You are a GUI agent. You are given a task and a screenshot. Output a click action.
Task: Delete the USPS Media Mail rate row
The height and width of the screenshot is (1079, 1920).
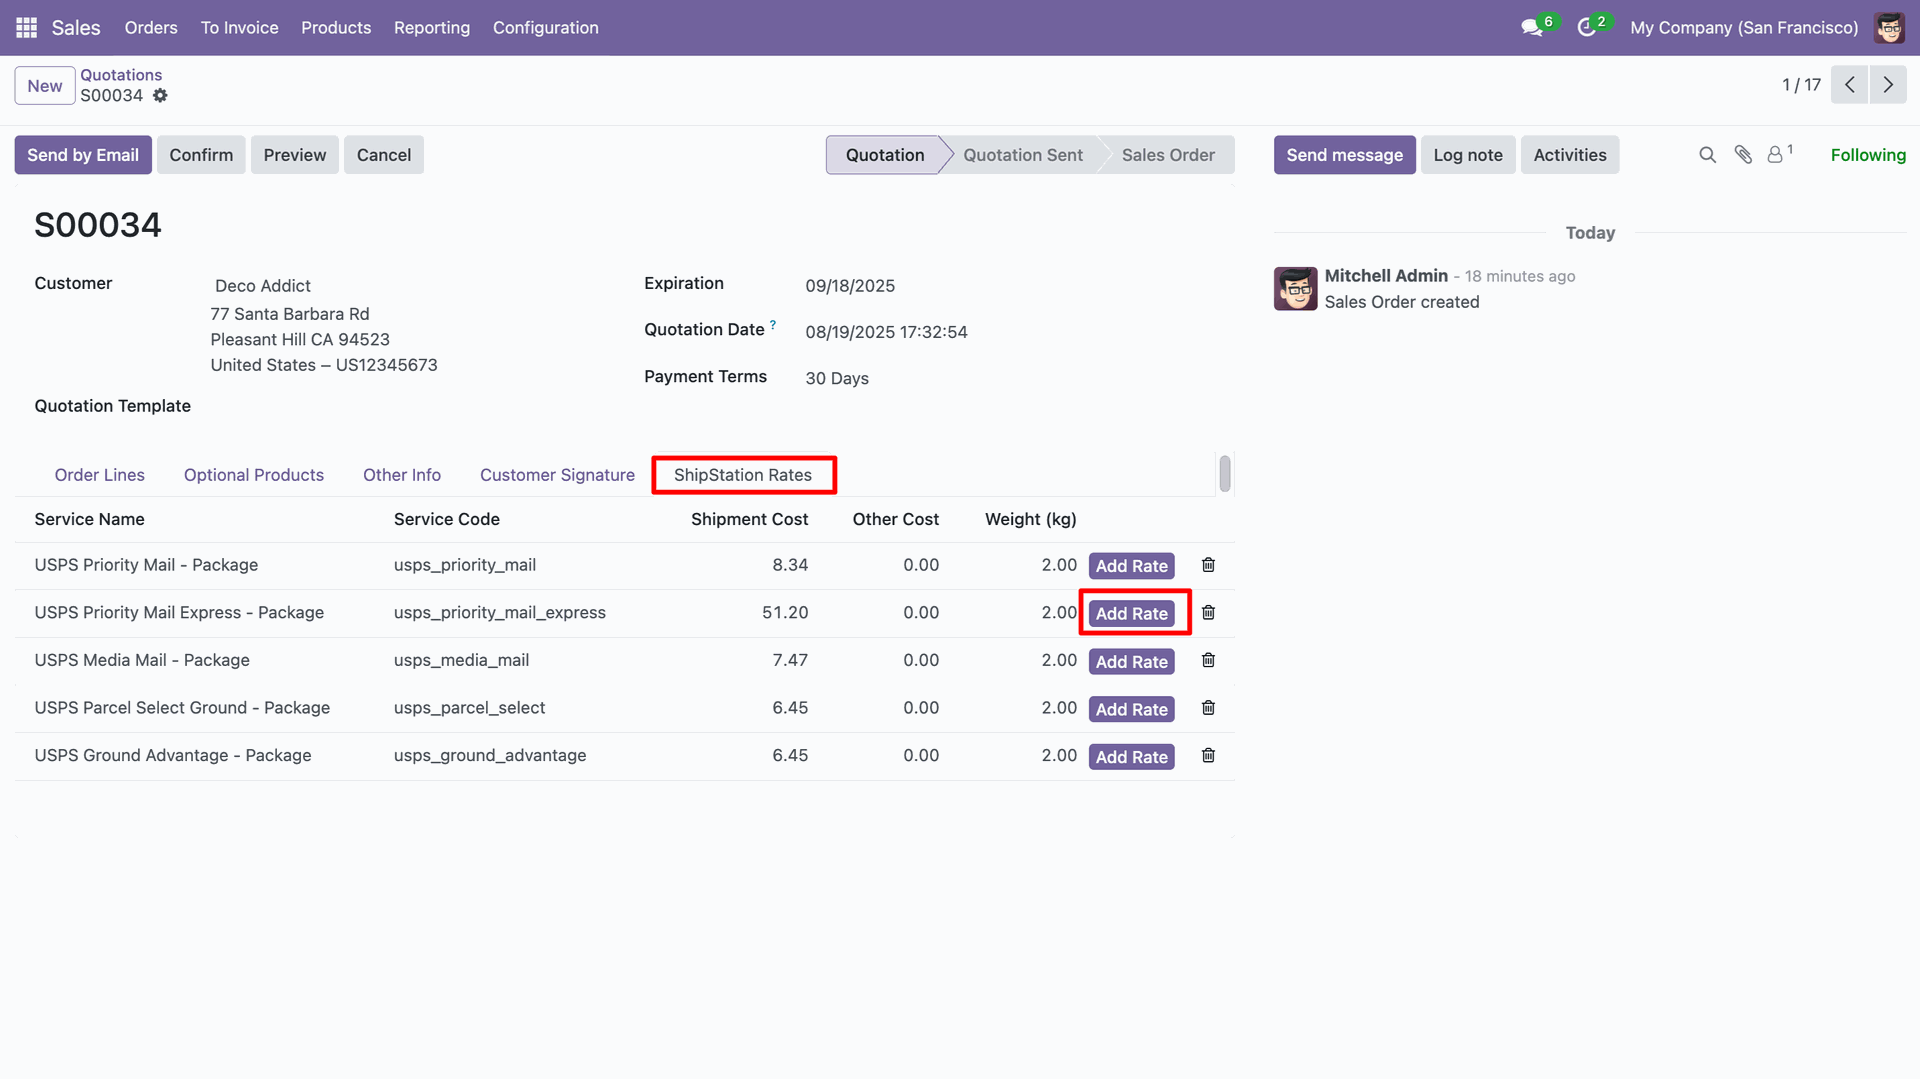(1208, 661)
